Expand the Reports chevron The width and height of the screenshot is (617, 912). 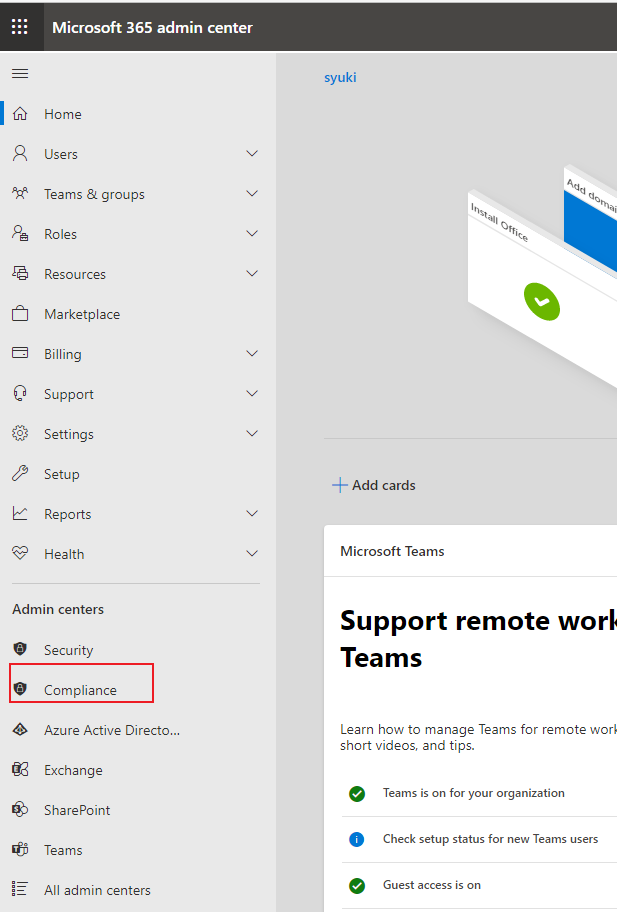(x=252, y=514)
